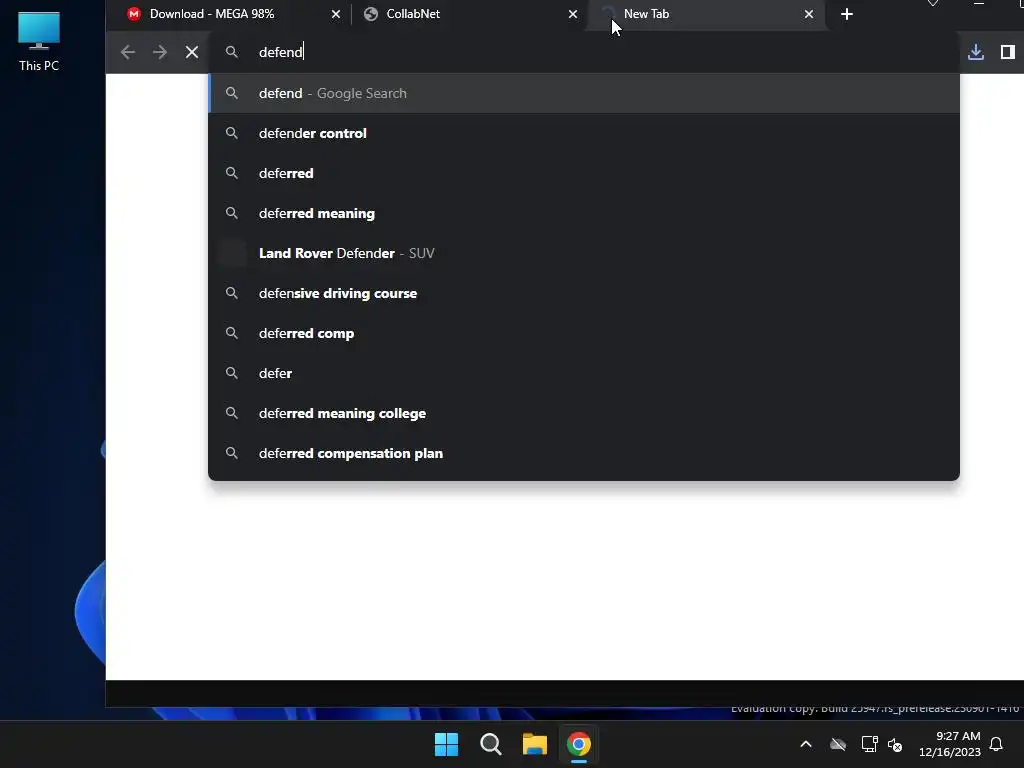Open the This PC desktop icon

pos(39,41)
